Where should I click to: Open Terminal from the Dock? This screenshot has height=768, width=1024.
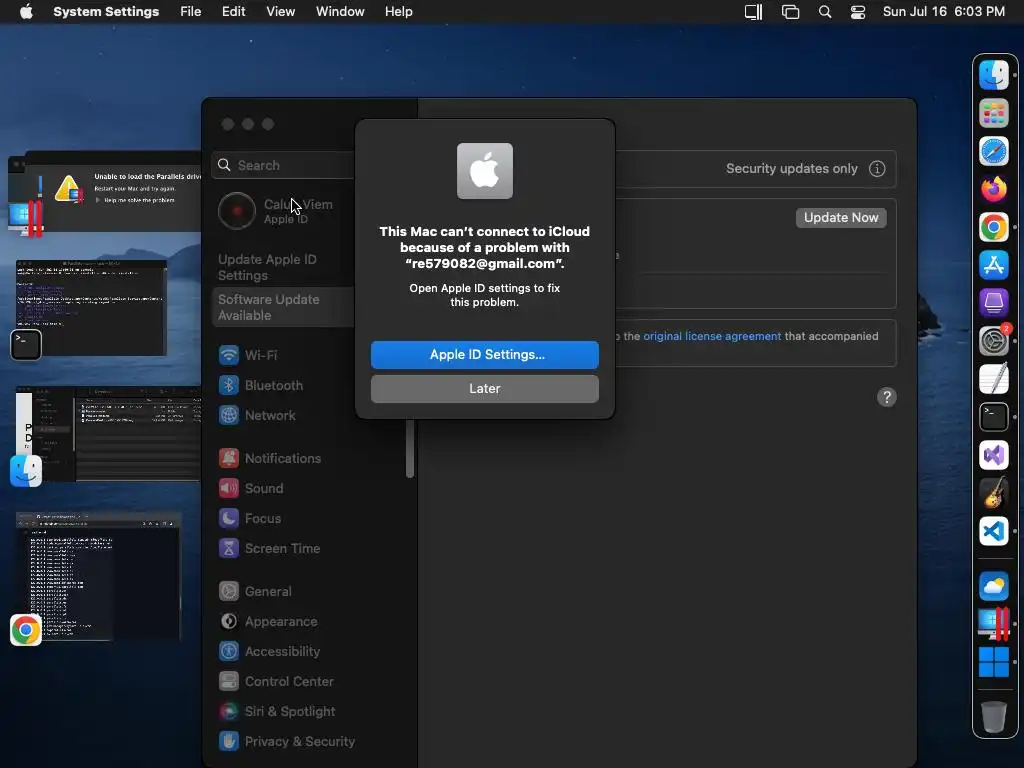tap(994, 417)
